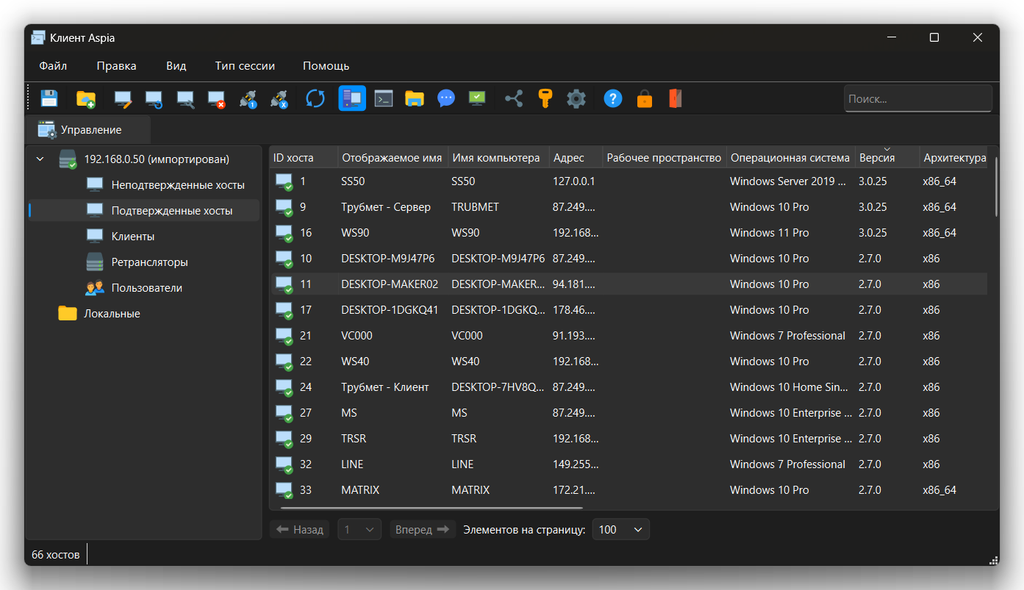This screenshot has height=590, width=1024.
Task: Click the Windows Server 2019 cell
Action: pos(788,182)
